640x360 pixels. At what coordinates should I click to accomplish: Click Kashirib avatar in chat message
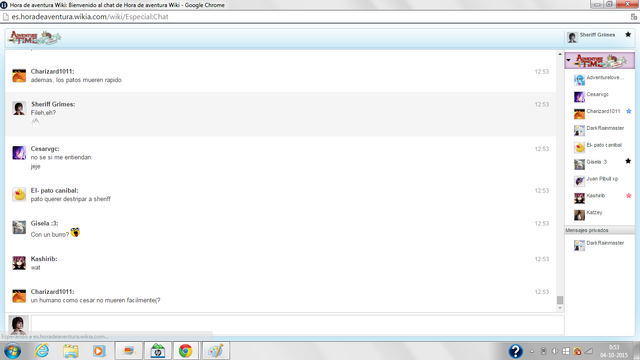coord(19,263)
